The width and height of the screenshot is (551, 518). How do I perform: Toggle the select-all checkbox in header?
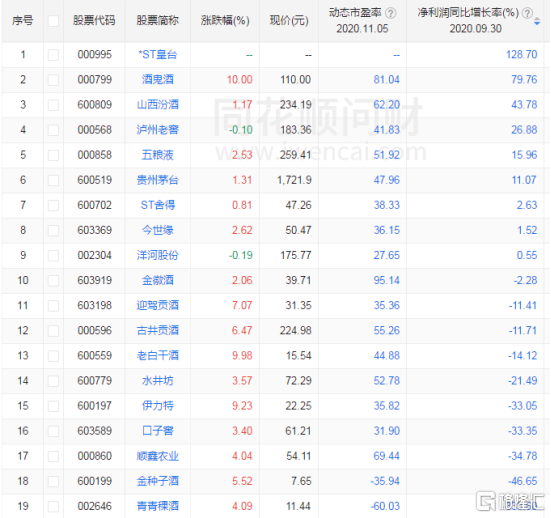[53, 21]
